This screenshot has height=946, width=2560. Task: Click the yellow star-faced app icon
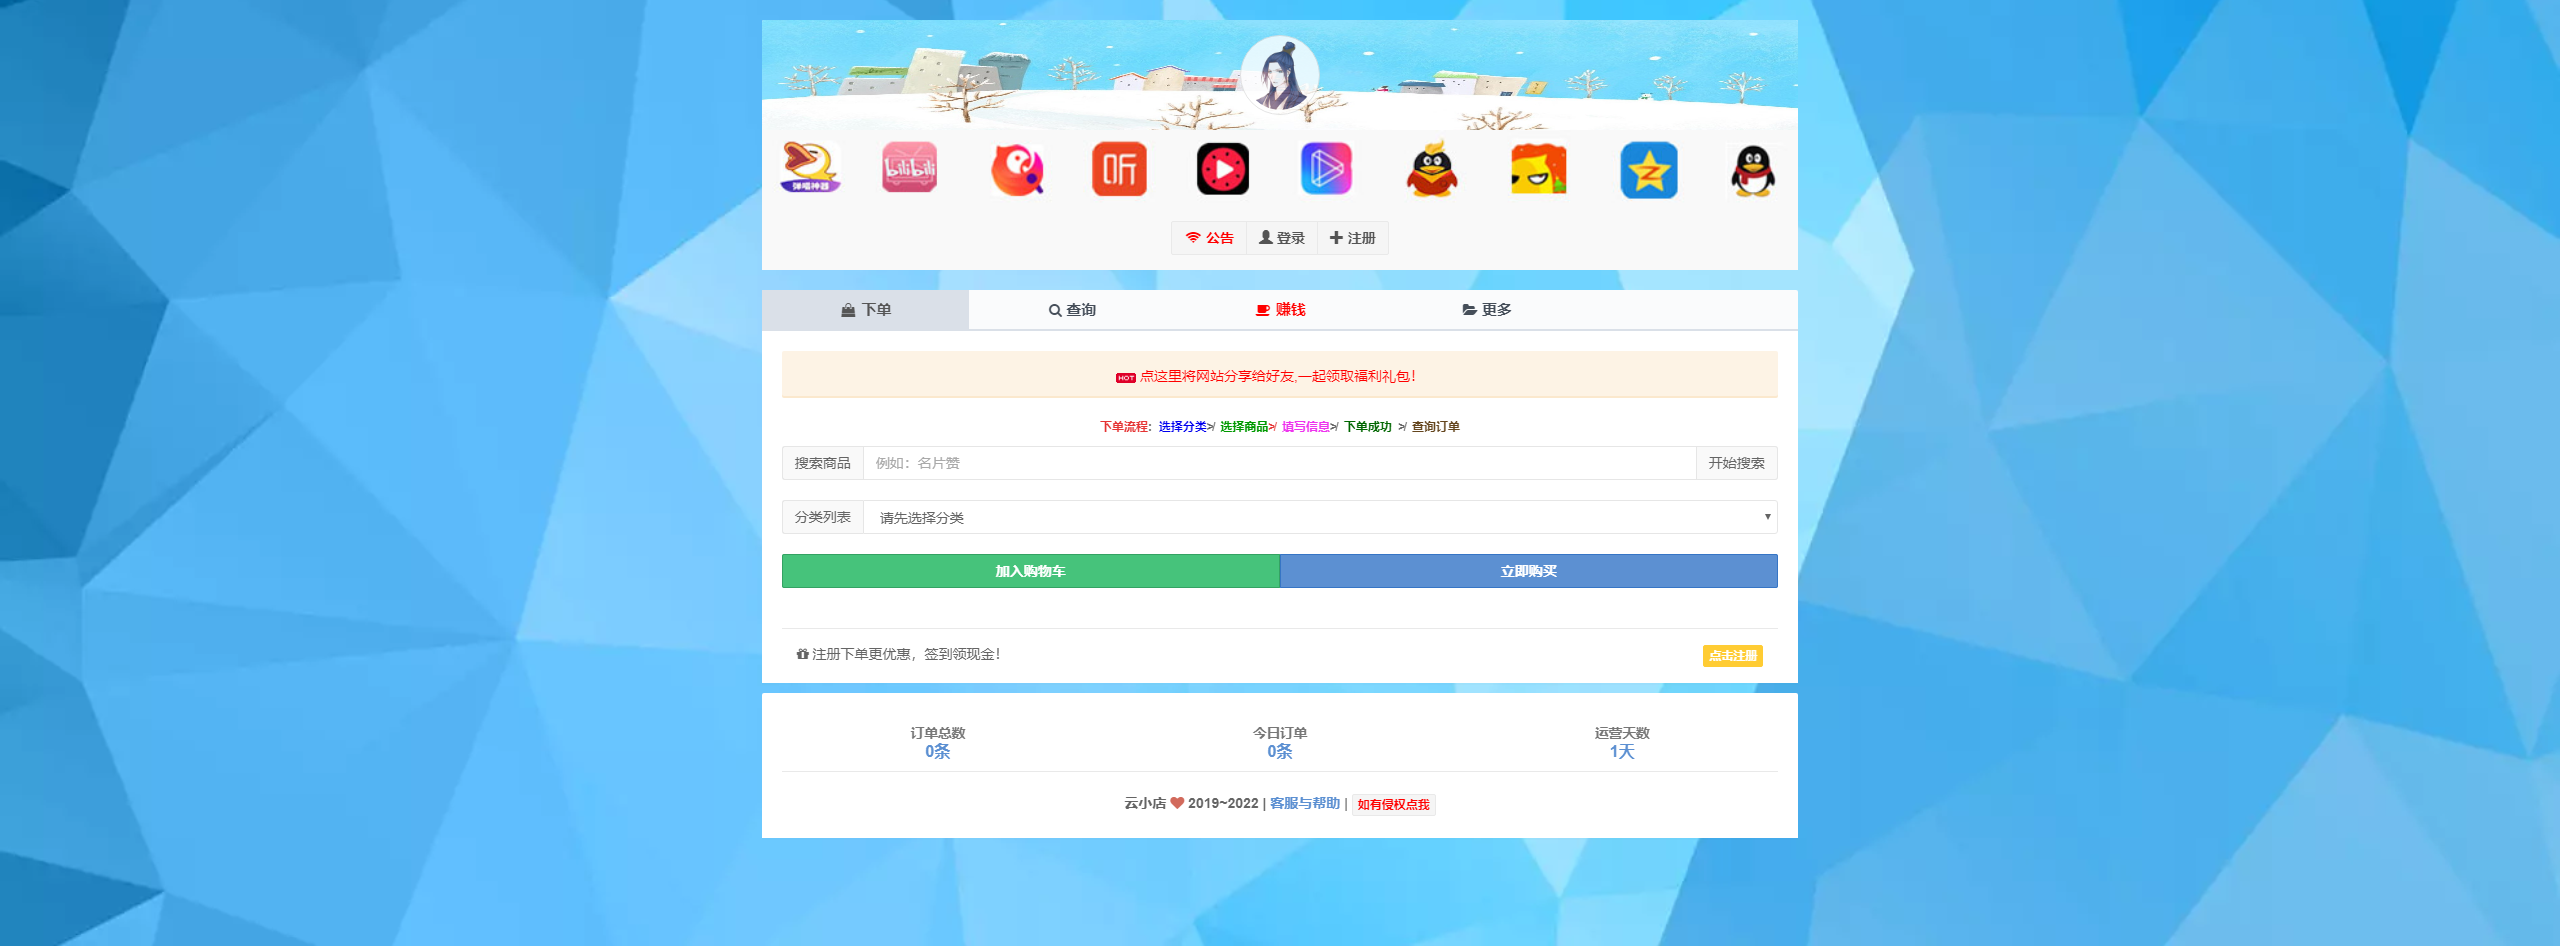[1537, 168]
